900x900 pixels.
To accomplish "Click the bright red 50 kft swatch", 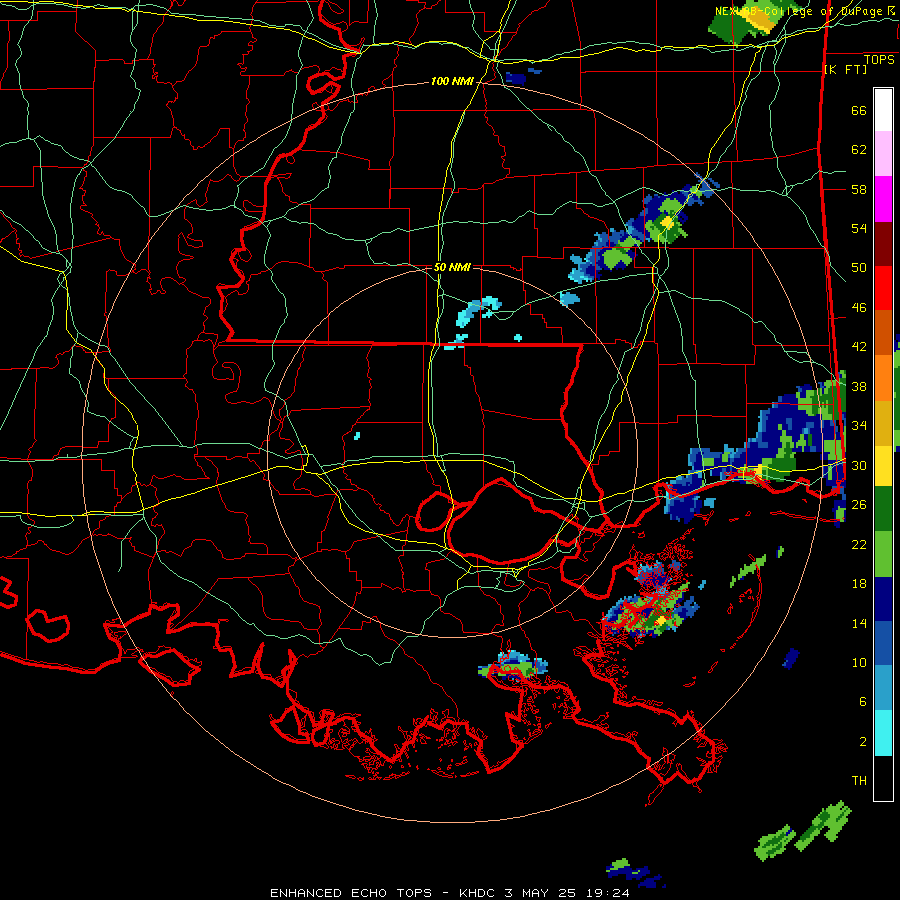I will pos(883,288).
